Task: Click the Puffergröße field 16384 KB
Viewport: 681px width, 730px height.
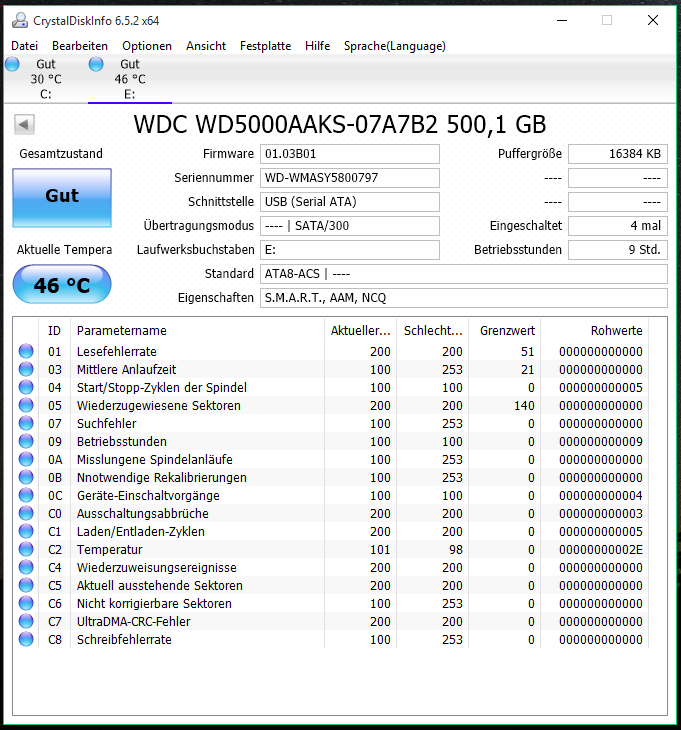Action: pos(618,154)
